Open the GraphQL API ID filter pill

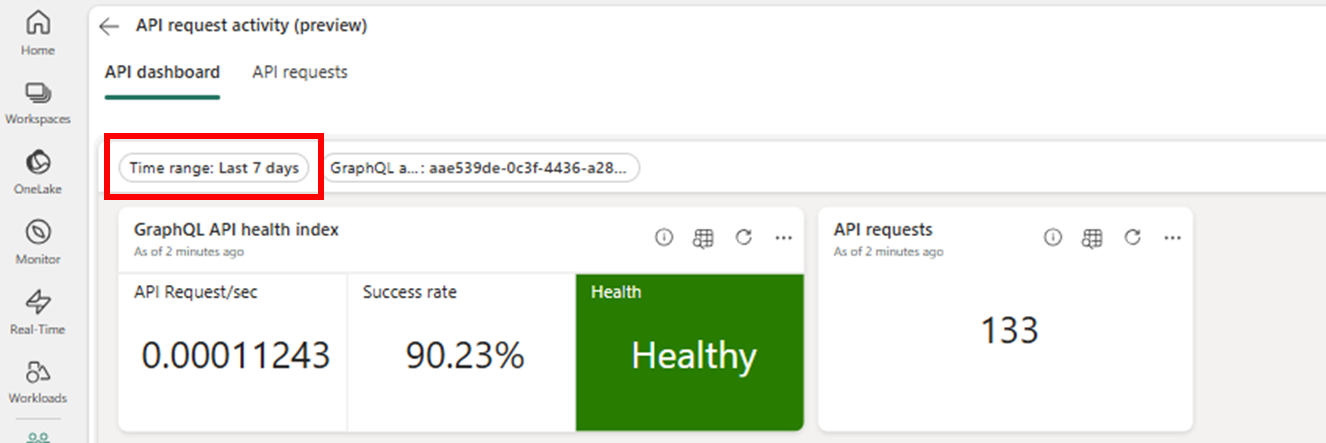[x=481, y=168]
